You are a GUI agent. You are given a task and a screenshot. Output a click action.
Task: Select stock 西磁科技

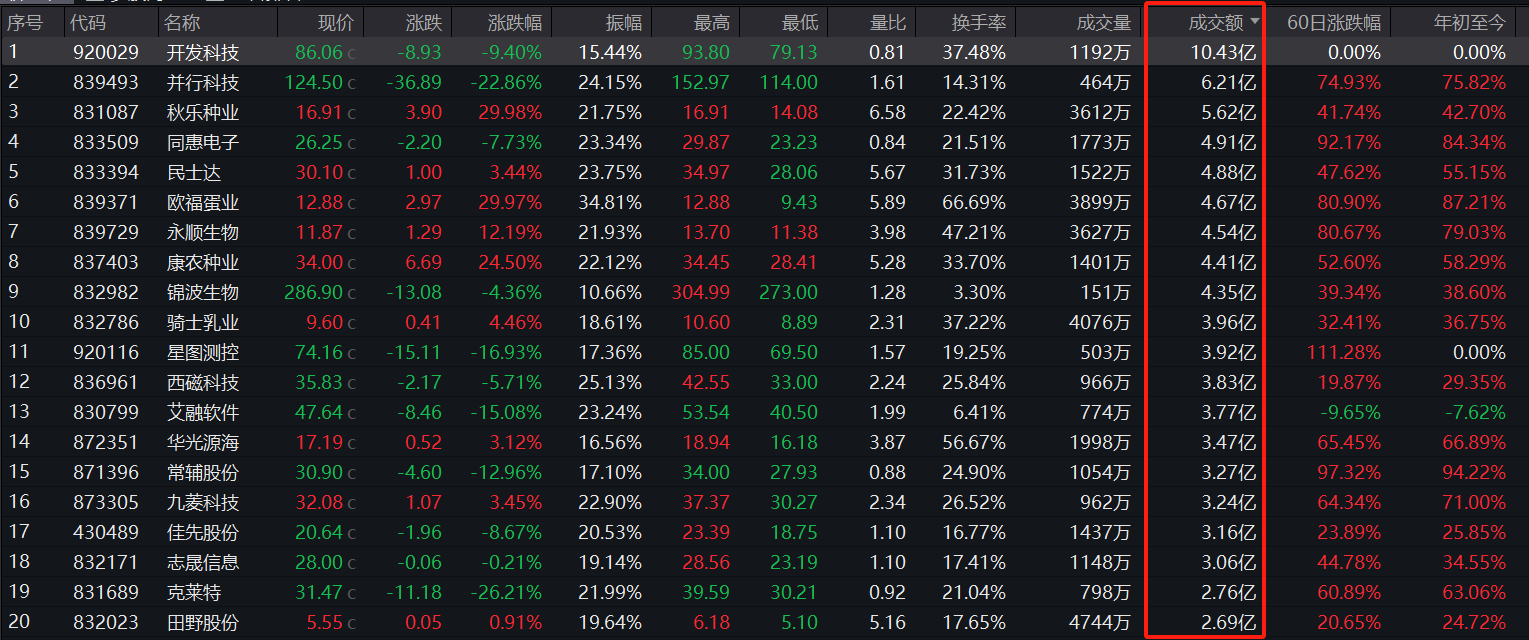(x=203, y=382)
